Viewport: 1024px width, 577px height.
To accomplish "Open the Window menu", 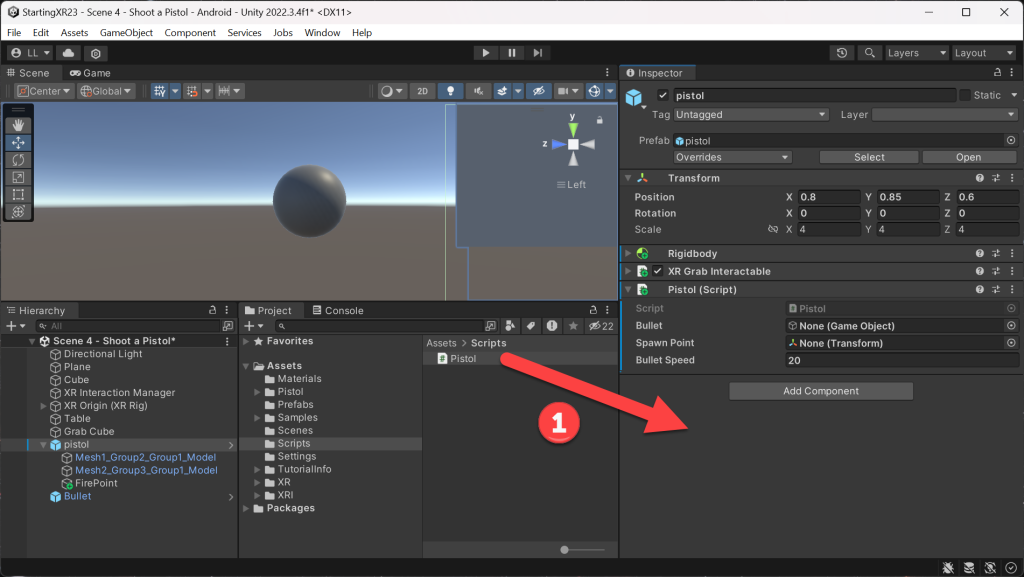I will (322, 33).
